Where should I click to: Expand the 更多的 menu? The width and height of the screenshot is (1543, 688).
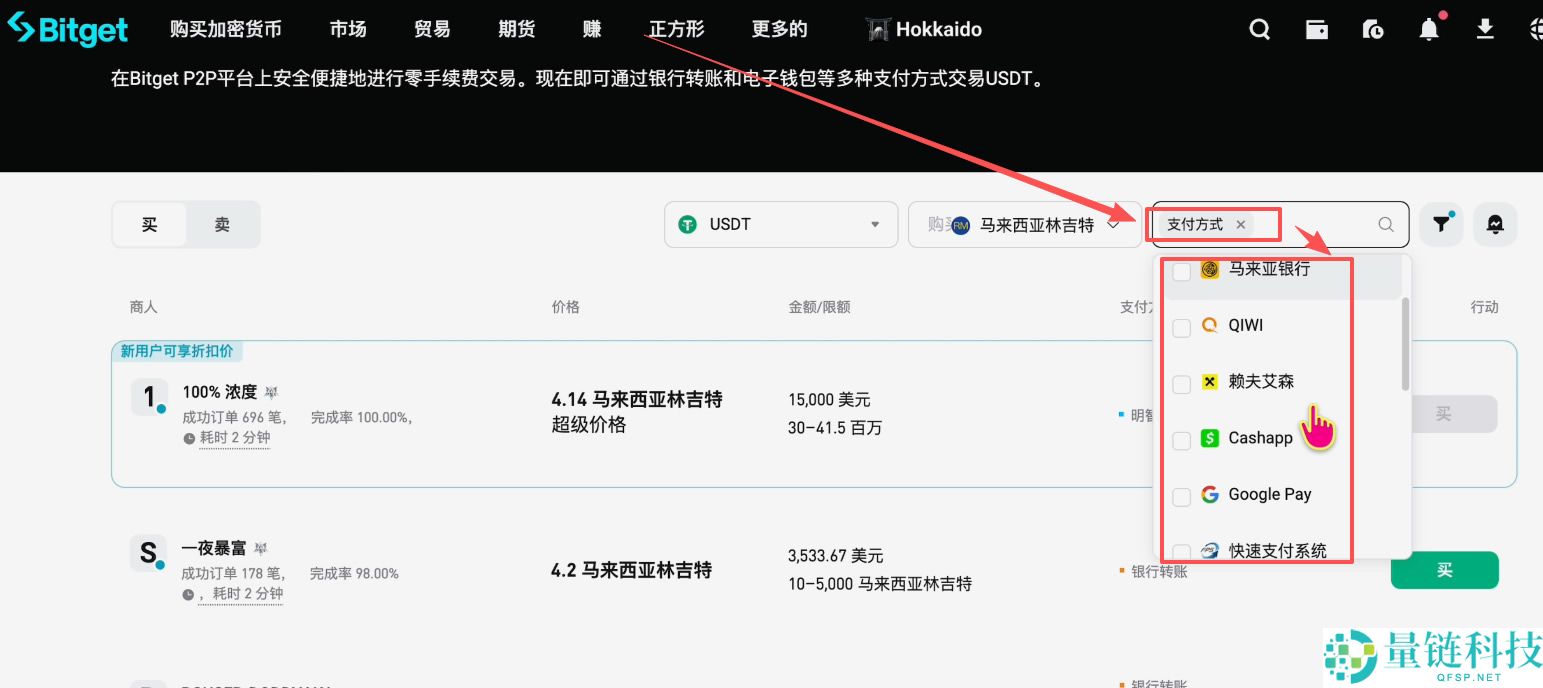779,29
